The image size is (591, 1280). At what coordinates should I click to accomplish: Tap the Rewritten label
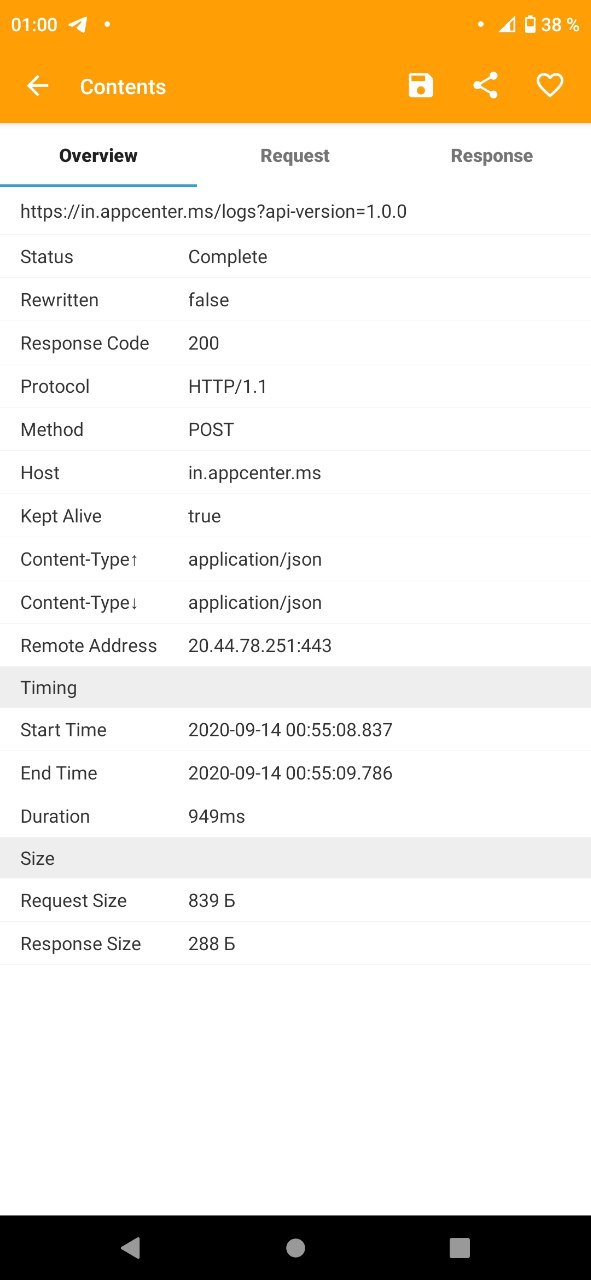tap(59, 300)
